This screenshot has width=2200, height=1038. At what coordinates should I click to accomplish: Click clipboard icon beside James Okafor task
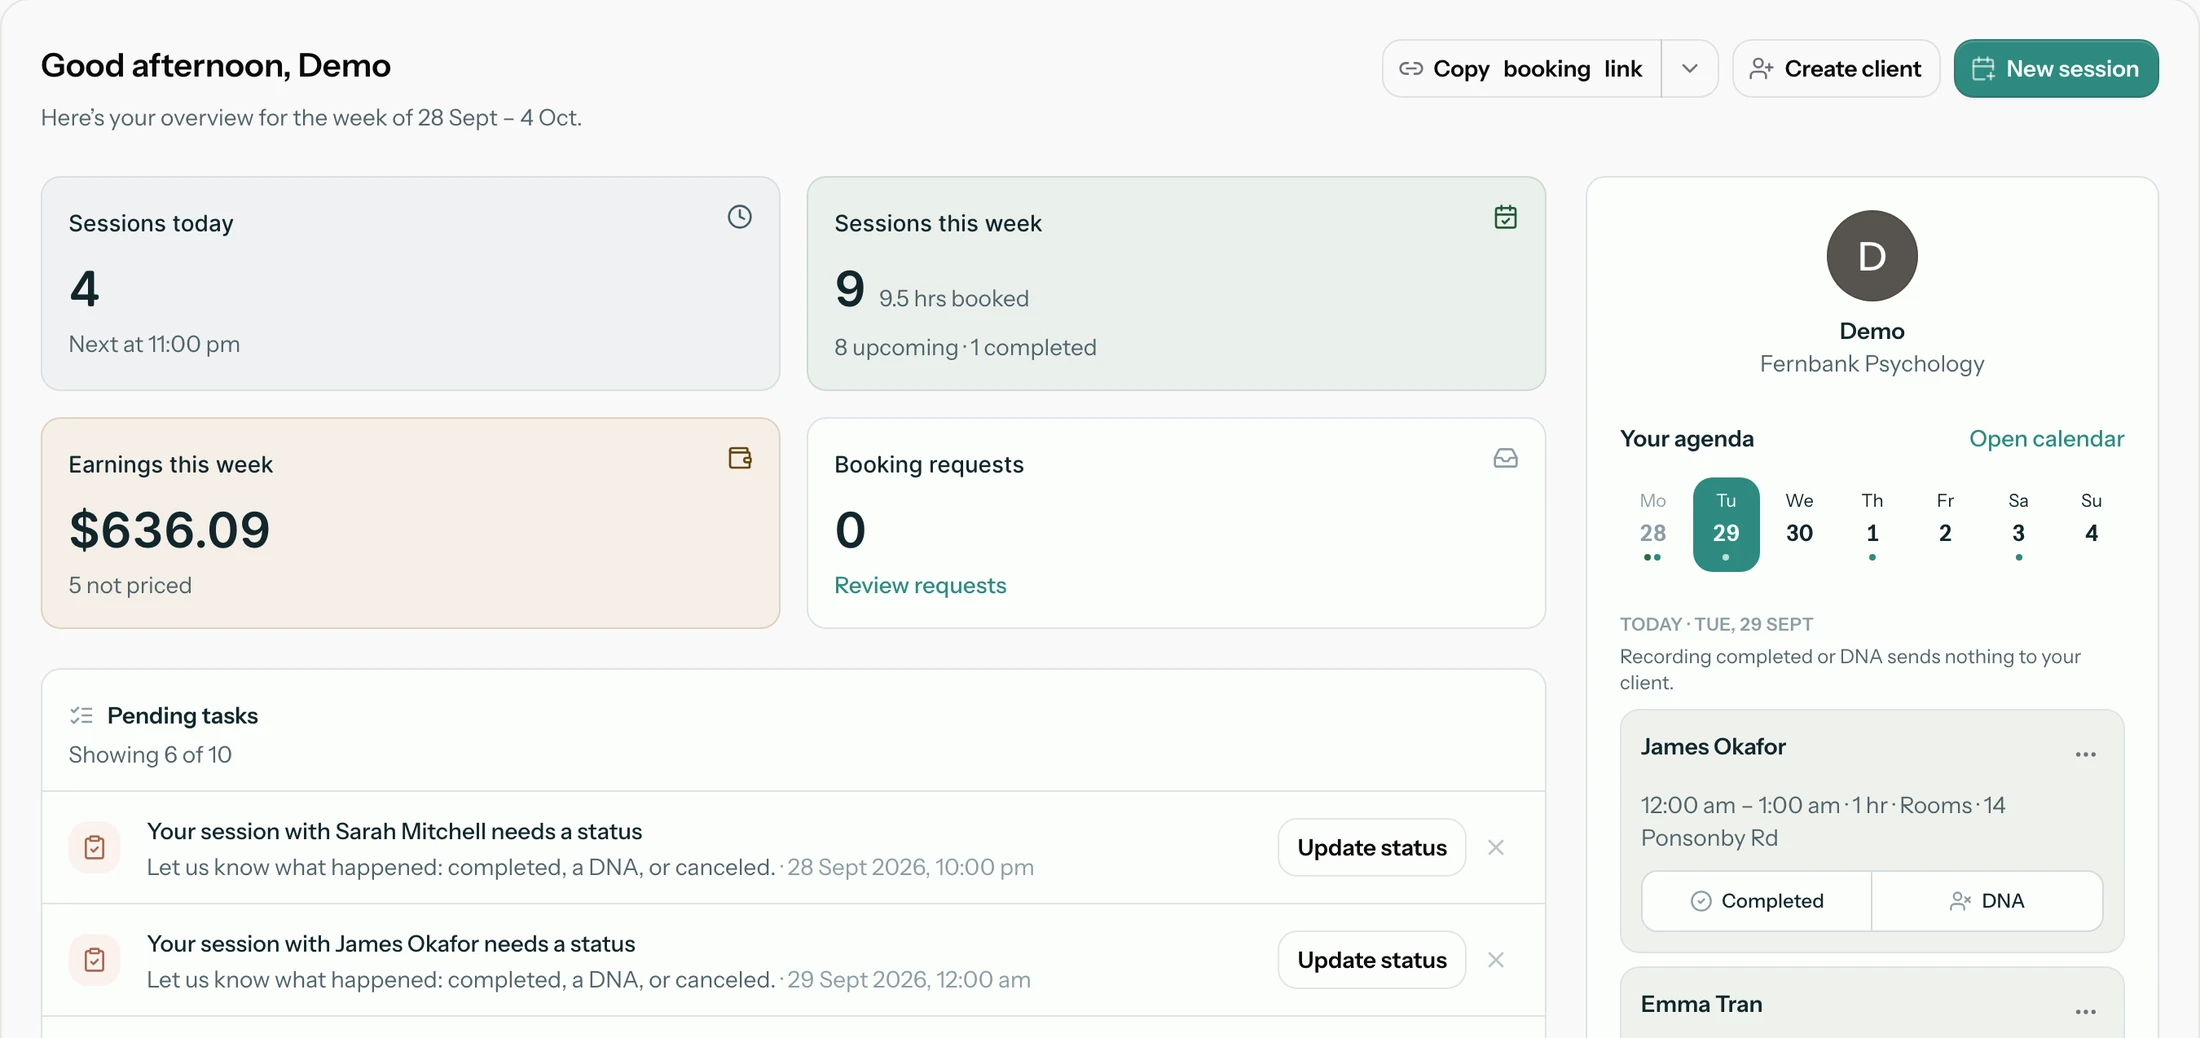tap(95, 960)
